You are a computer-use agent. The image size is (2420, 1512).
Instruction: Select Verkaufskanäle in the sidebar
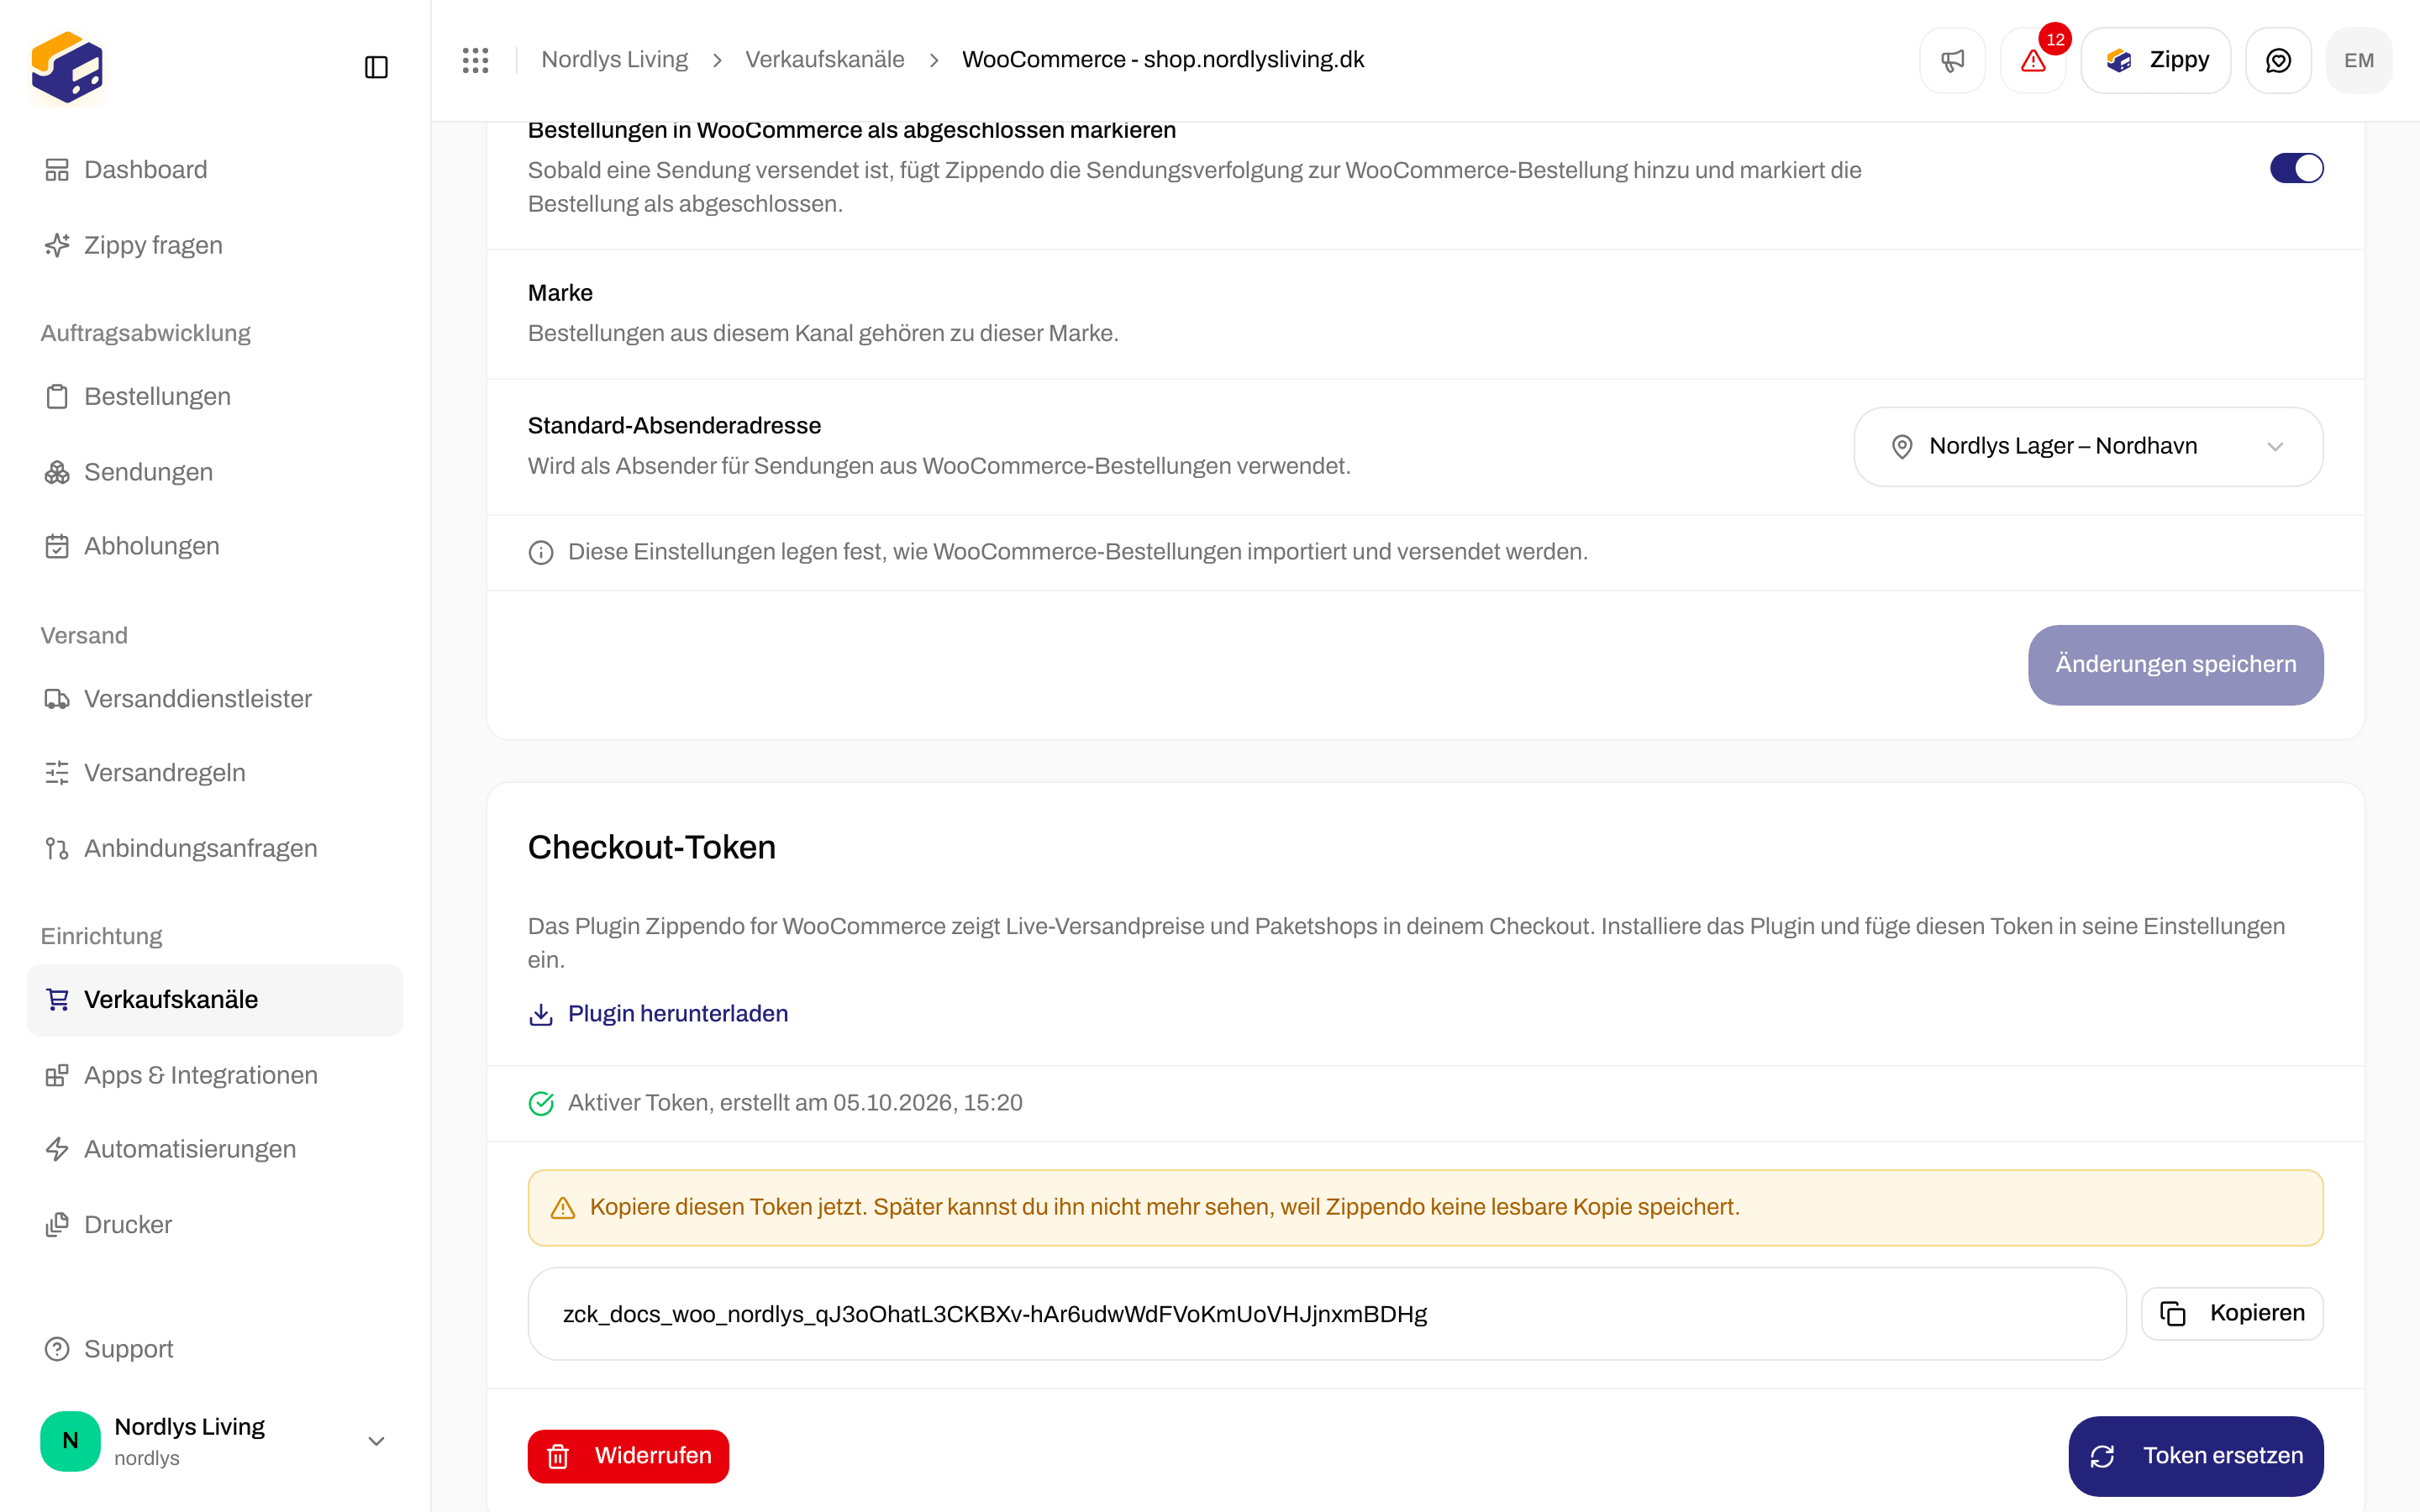click(215, 1000)
